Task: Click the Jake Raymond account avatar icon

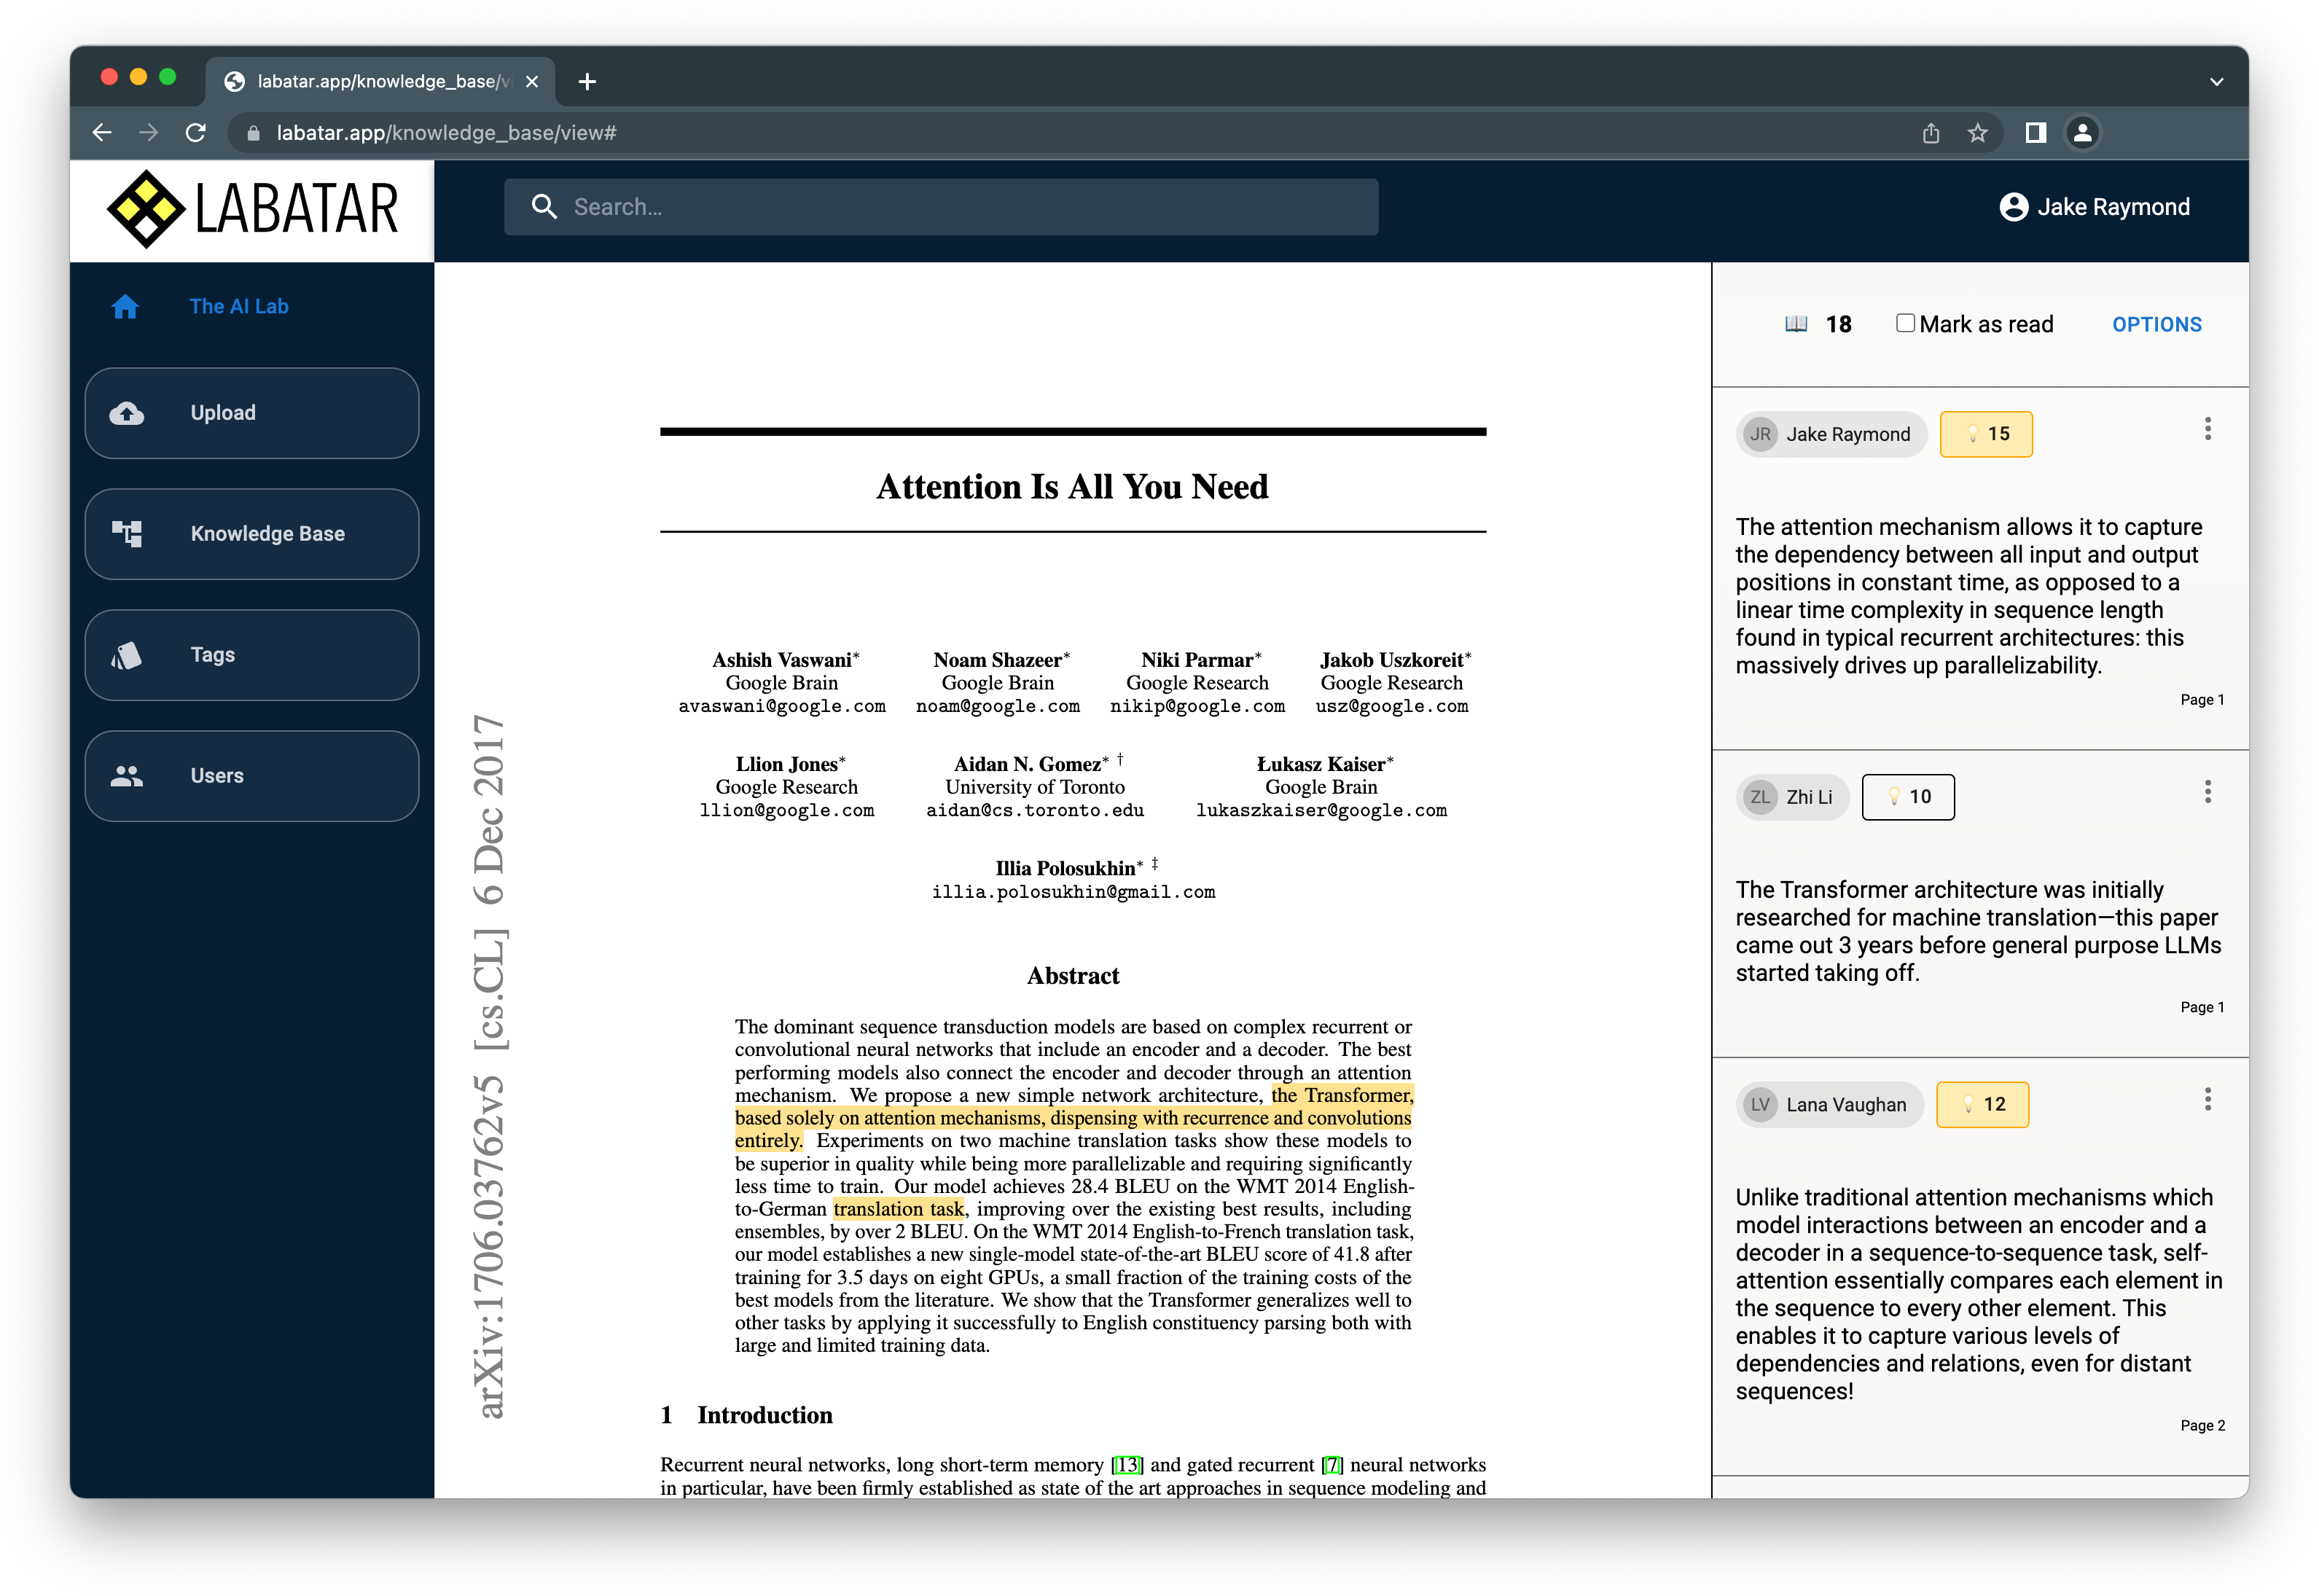Action: click(x=2013, y=207)
